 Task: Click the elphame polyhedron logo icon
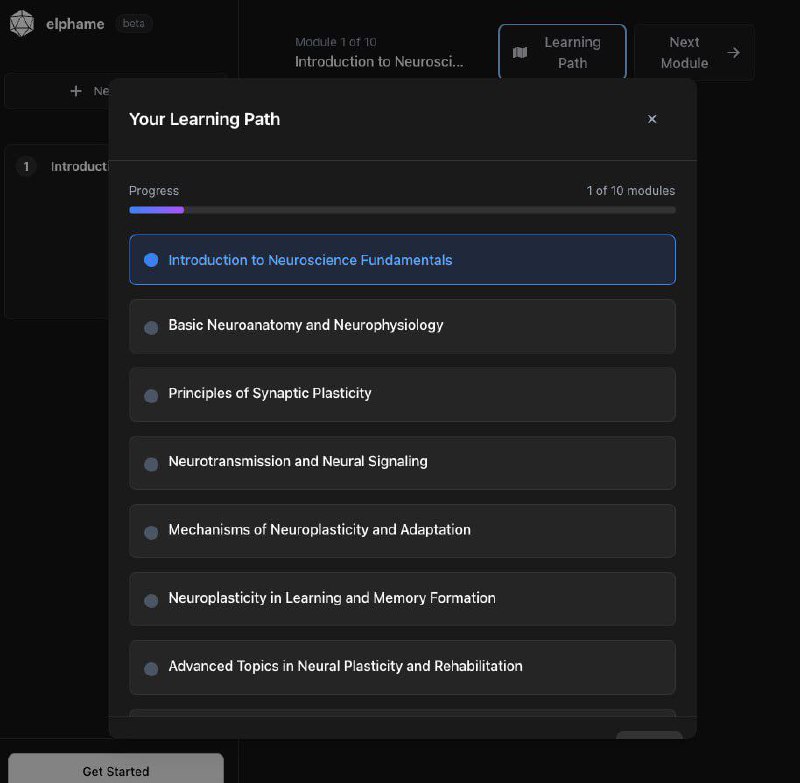pos(21,24)
